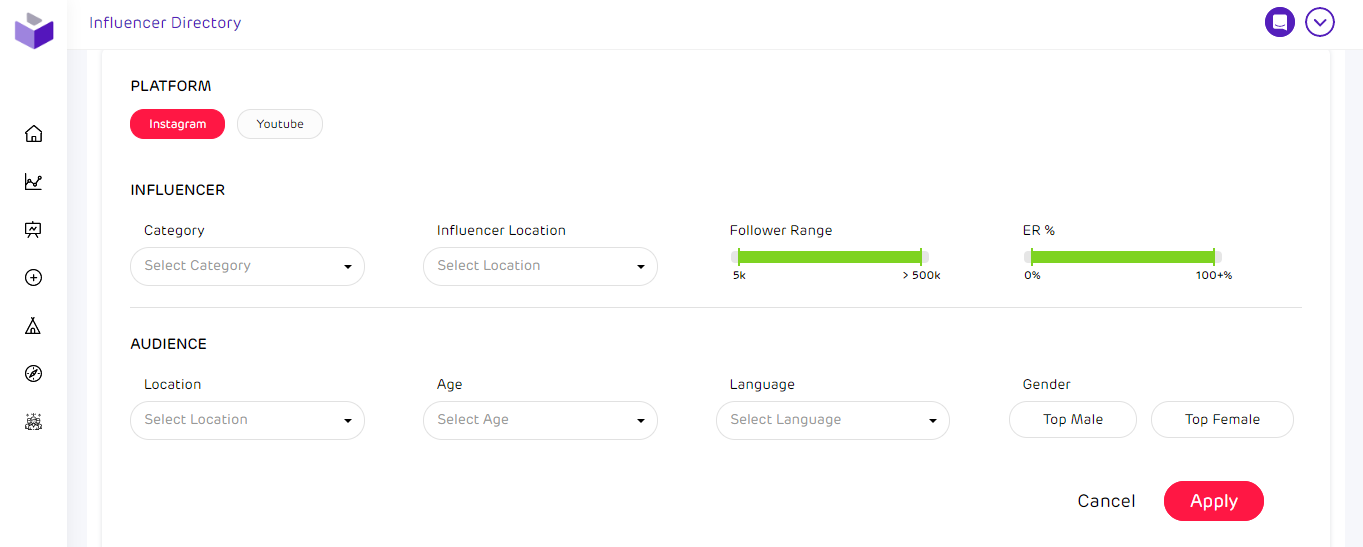Expand the Select Language dropdown
The height and width of the screenshot is (547, 1363).
832,420
